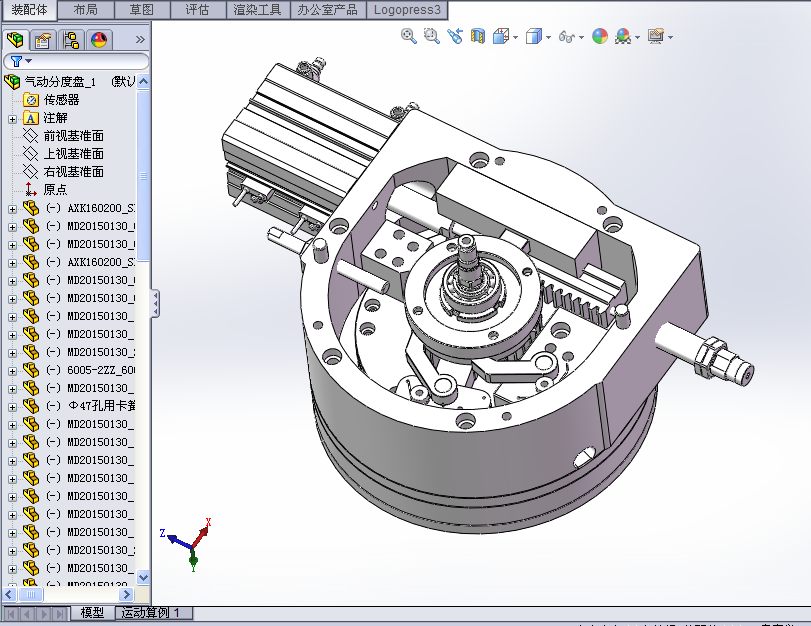Switch to the 草图 ribbon tab
This screenshot has height=626, width=811.
pos(142,9)
